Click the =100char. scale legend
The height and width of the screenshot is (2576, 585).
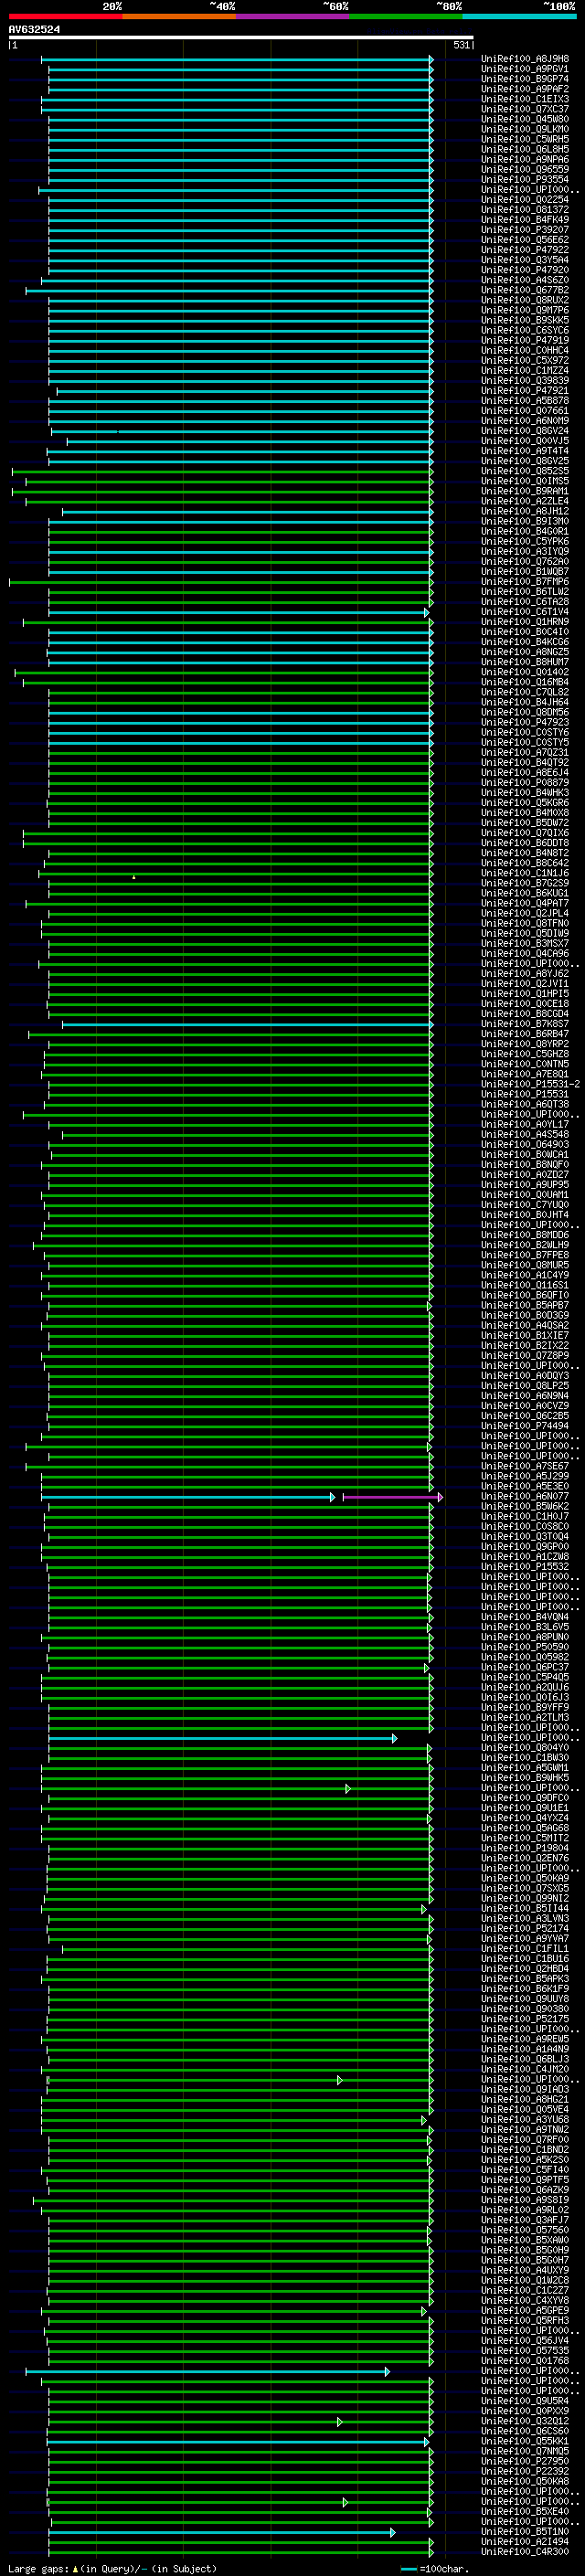434,2569
